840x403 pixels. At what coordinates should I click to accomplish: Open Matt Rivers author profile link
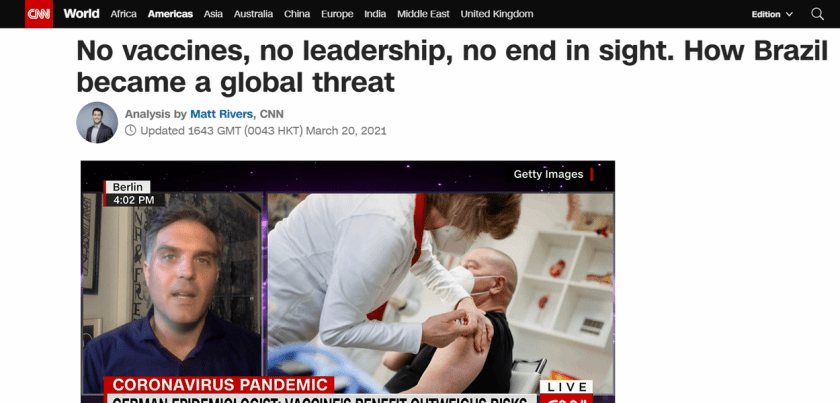pos(222,114)
